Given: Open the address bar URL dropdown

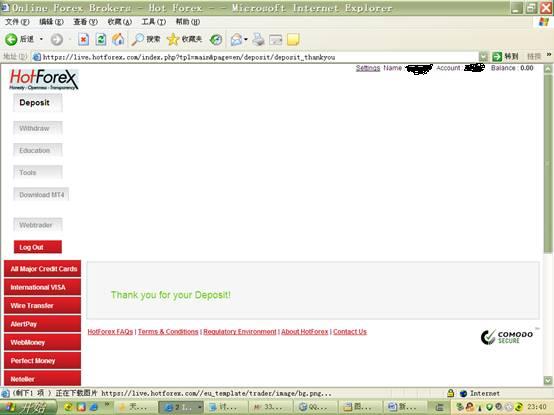Looking at the screenshot, I should coord(483,57).
